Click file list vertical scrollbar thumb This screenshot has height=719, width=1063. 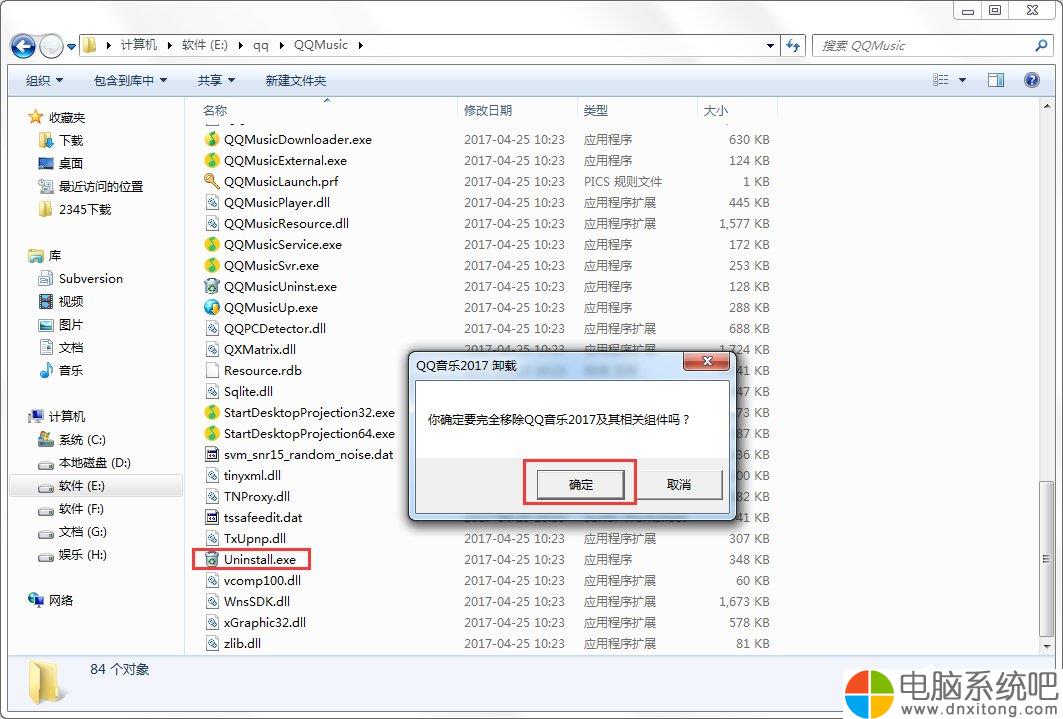[1046, 558]
